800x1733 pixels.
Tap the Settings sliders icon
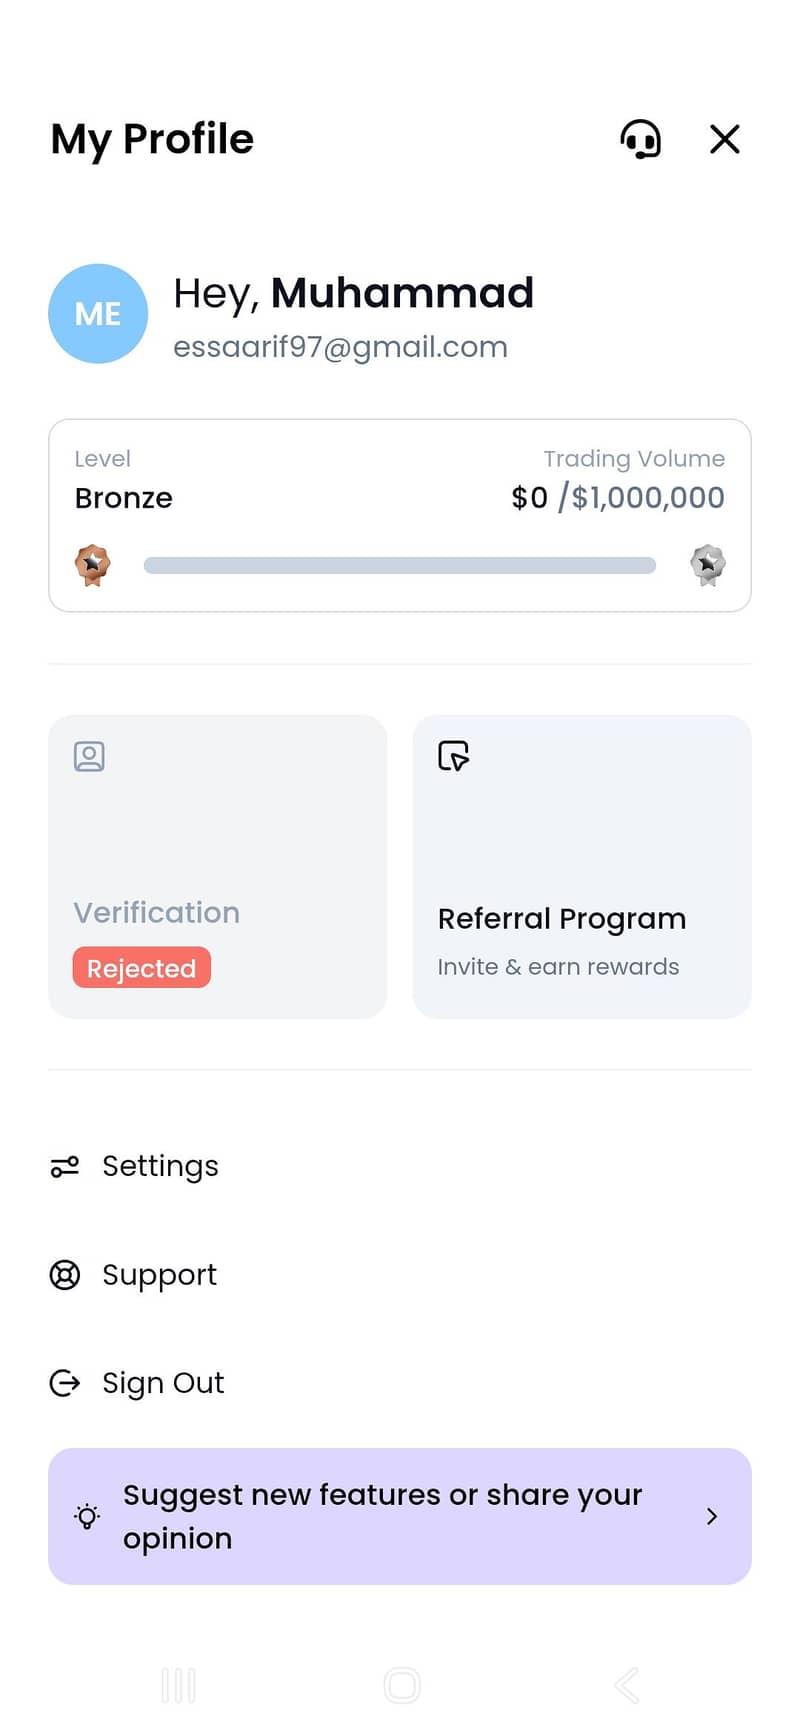point(65,1166)
